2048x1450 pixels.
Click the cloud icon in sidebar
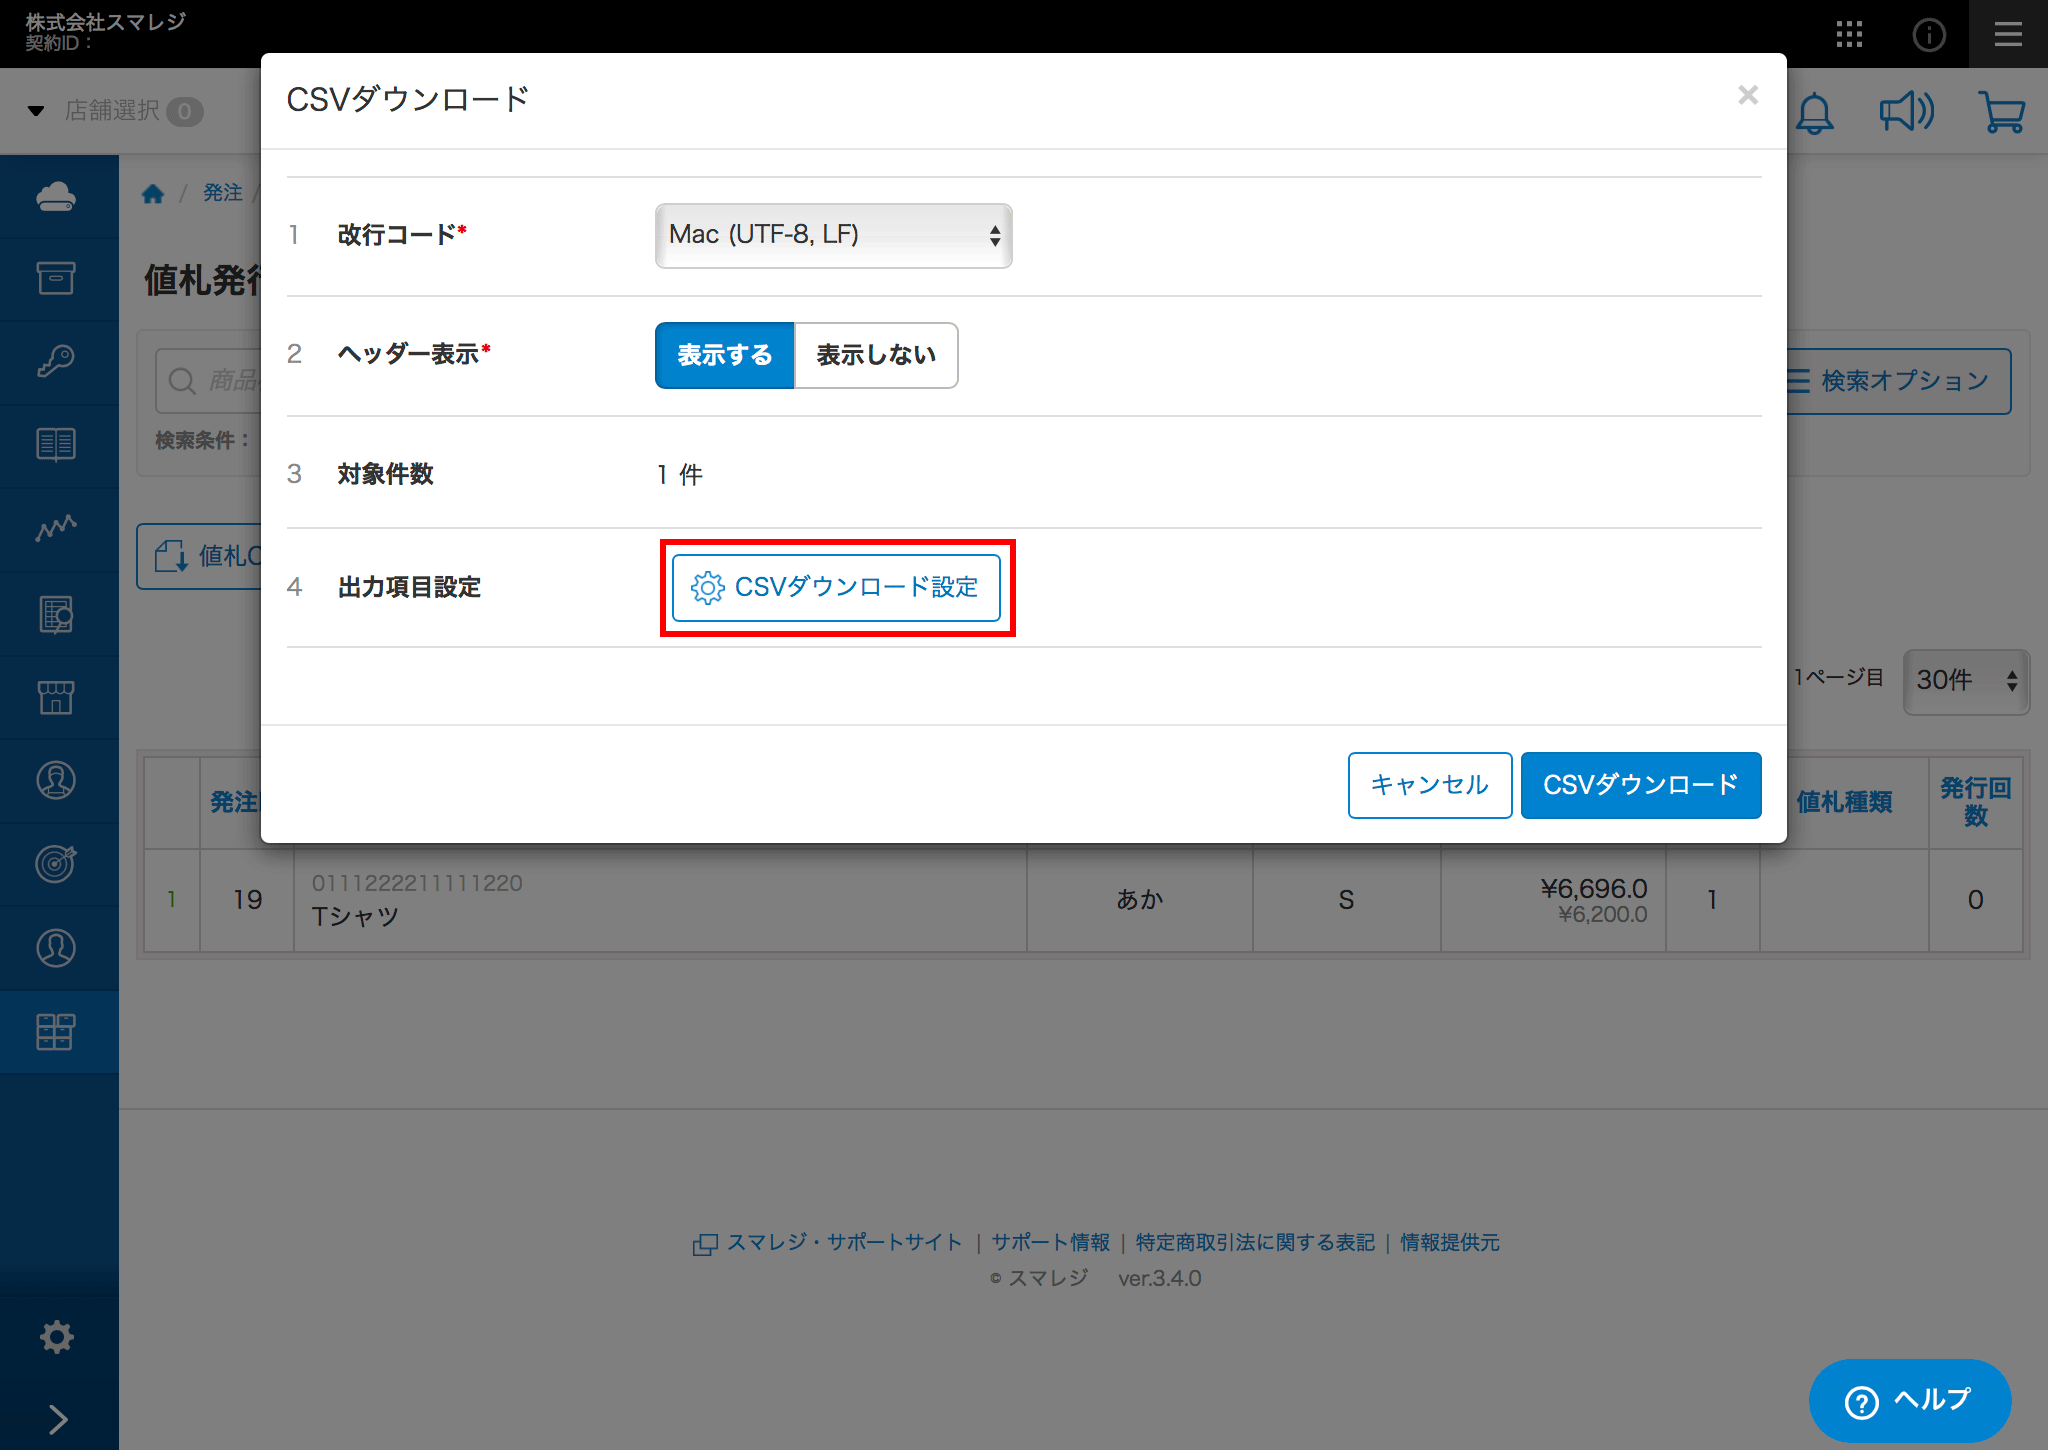coord(56,196)
